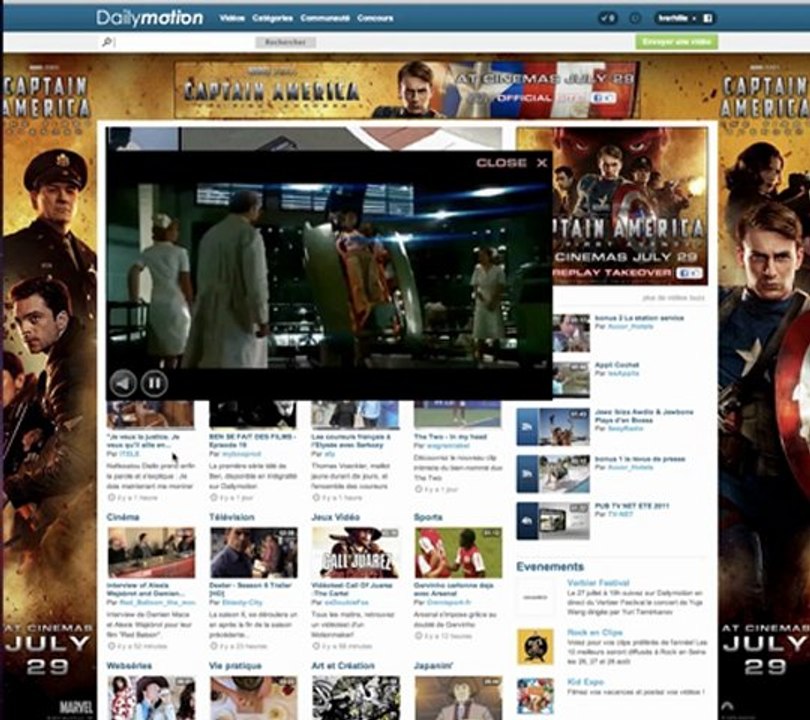The height and width of the screenshot is (720, 810).
Task: Open the Cinéma category heading
Action: pyautogui.click(x=123, y=517)
